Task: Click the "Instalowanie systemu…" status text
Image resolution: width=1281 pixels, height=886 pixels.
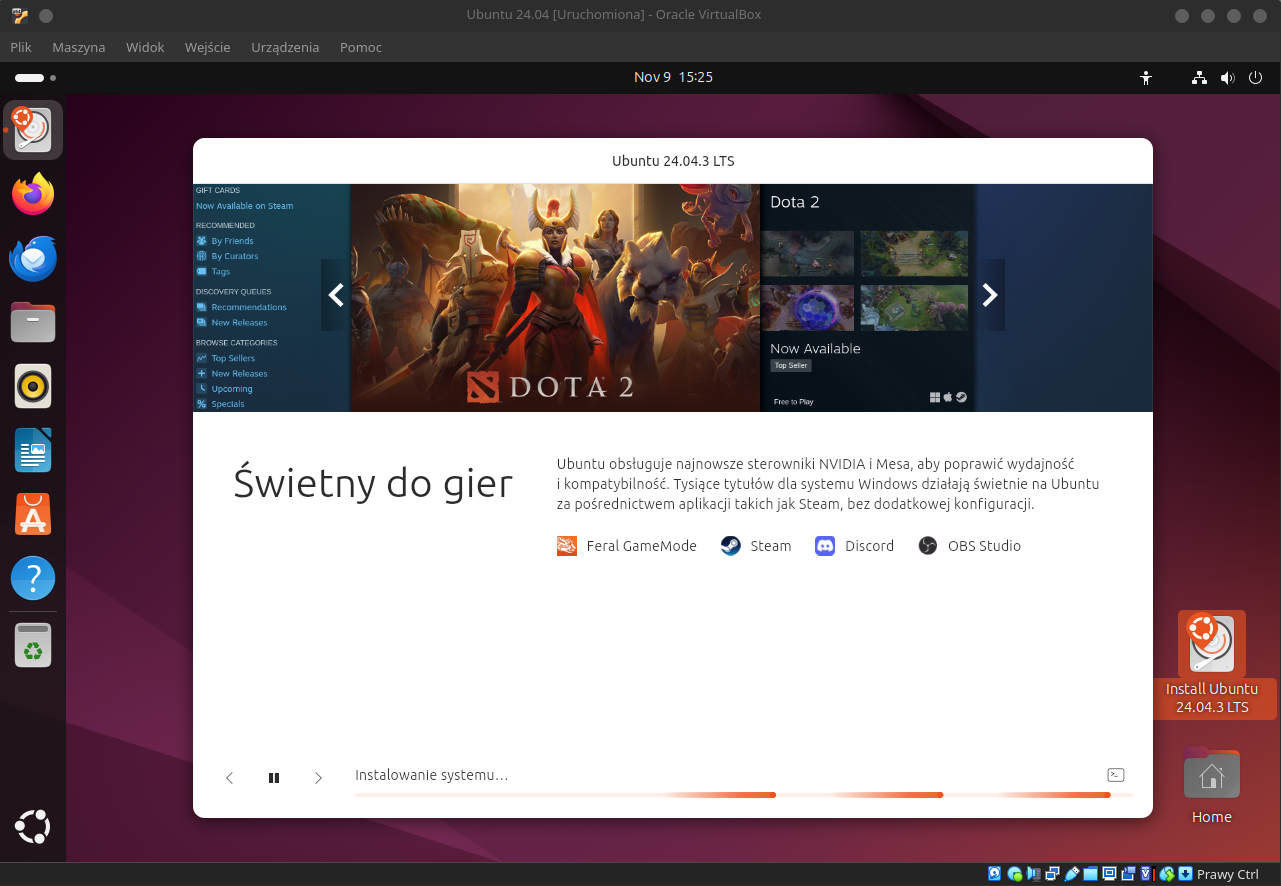Action: (x=432, y=775)
